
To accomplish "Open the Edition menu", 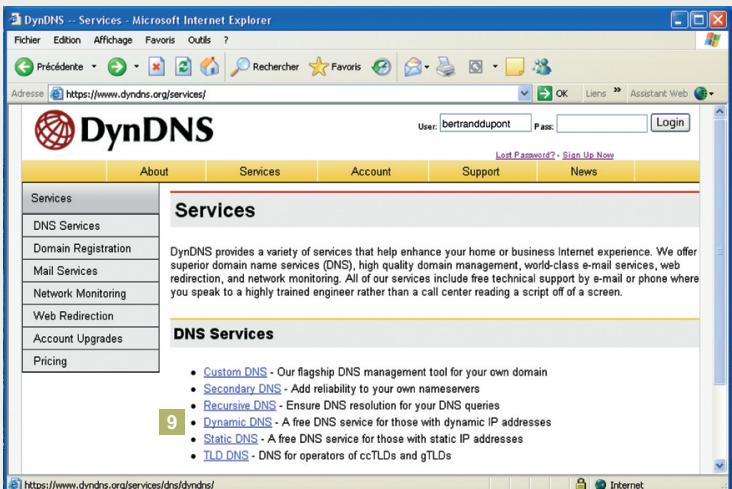I will coord(67,40).
